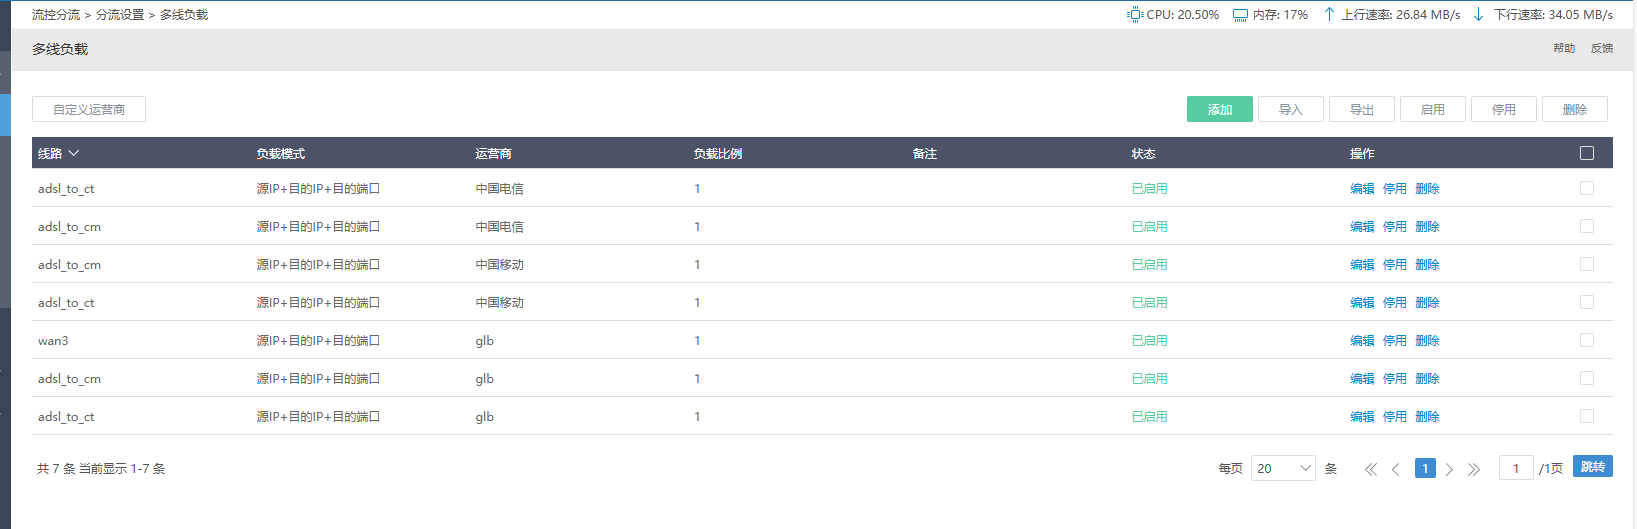Click the page number input field
Image resolution: width=1637 pixels, height=529 pixels.
(1516, 468)
